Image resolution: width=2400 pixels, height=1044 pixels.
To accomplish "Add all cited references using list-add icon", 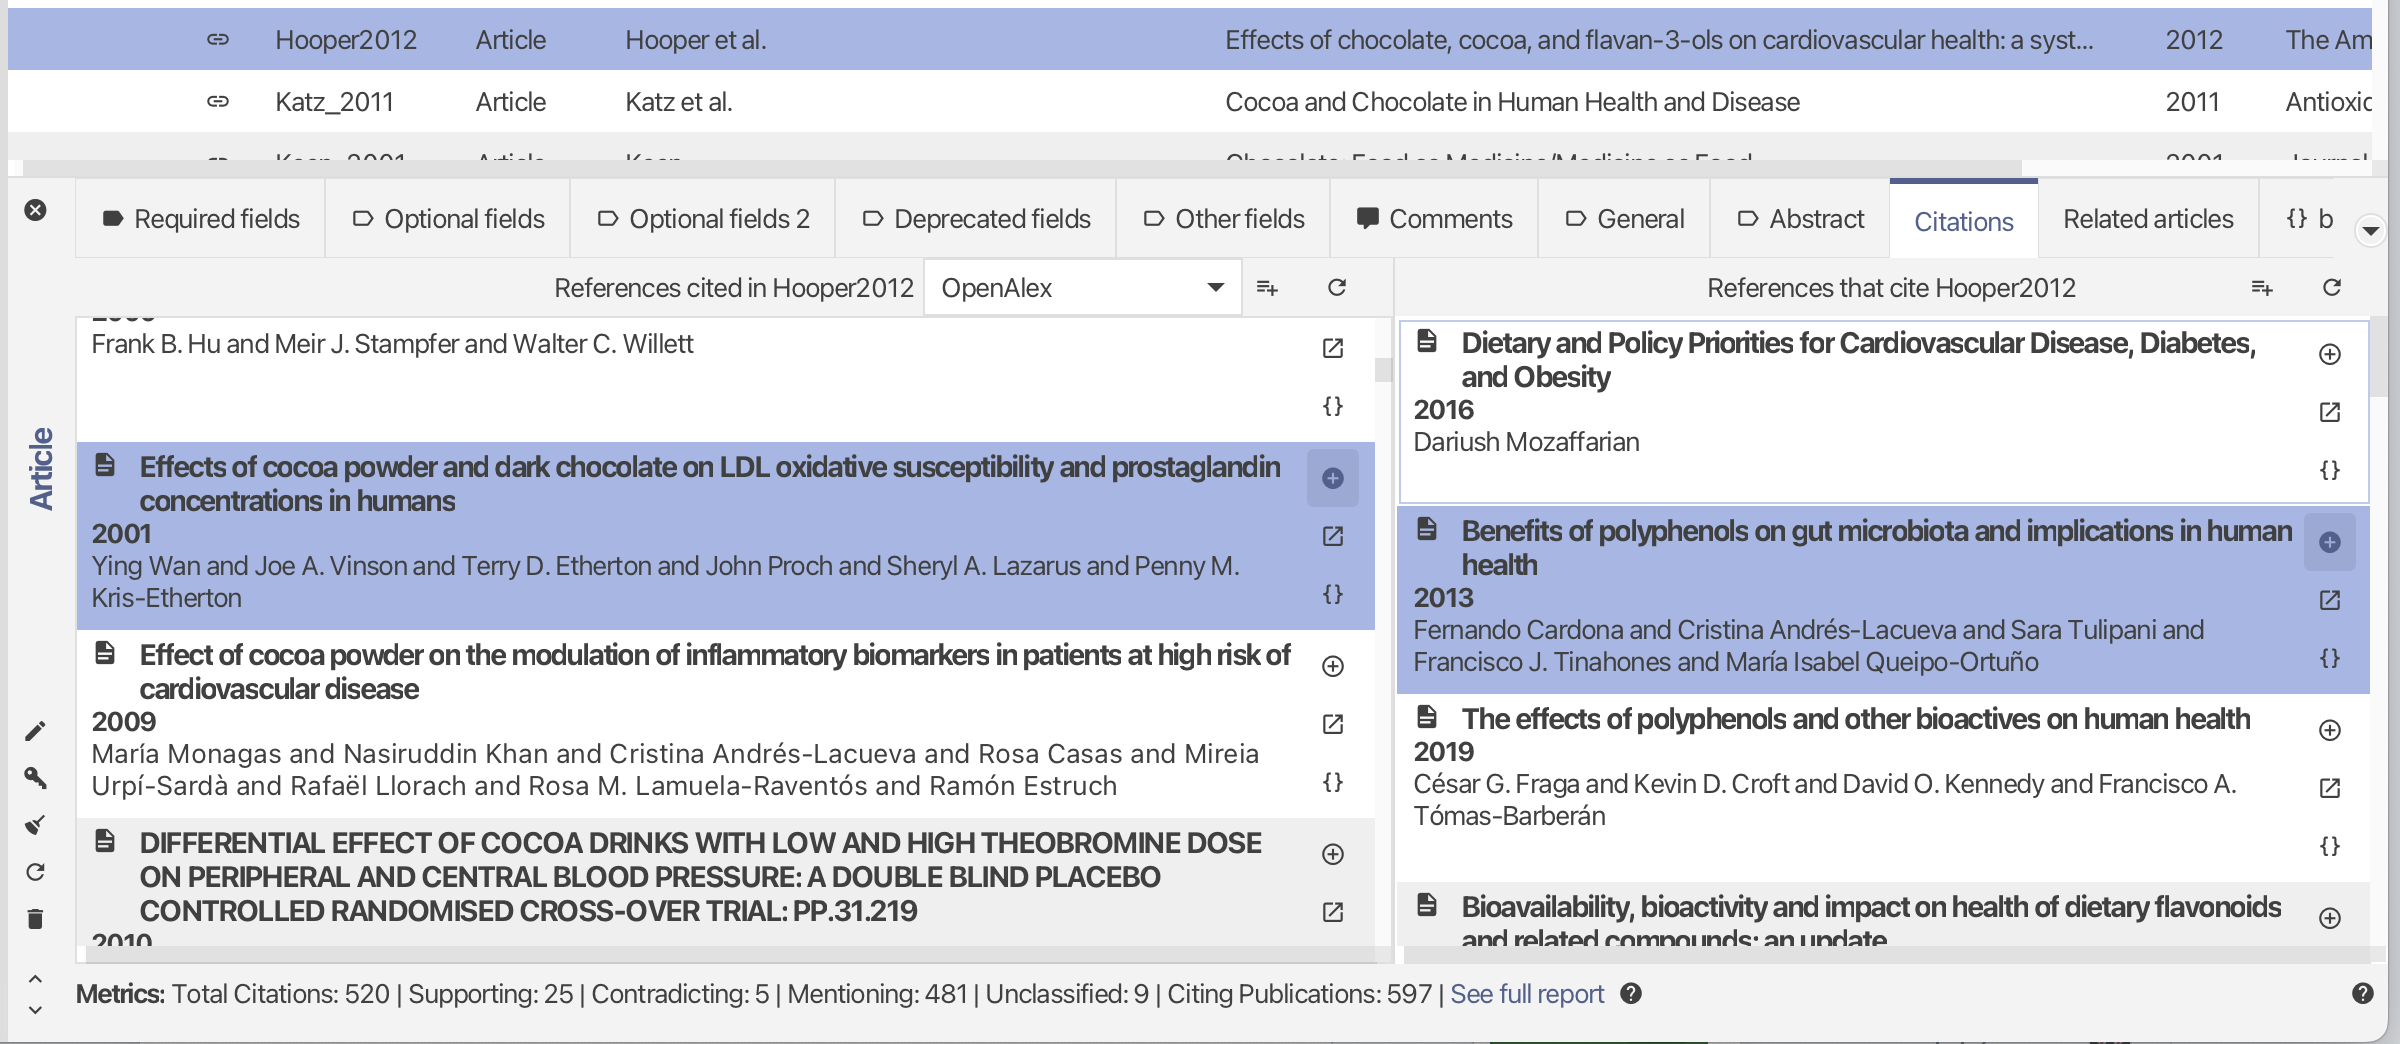I will point(1267,288).
